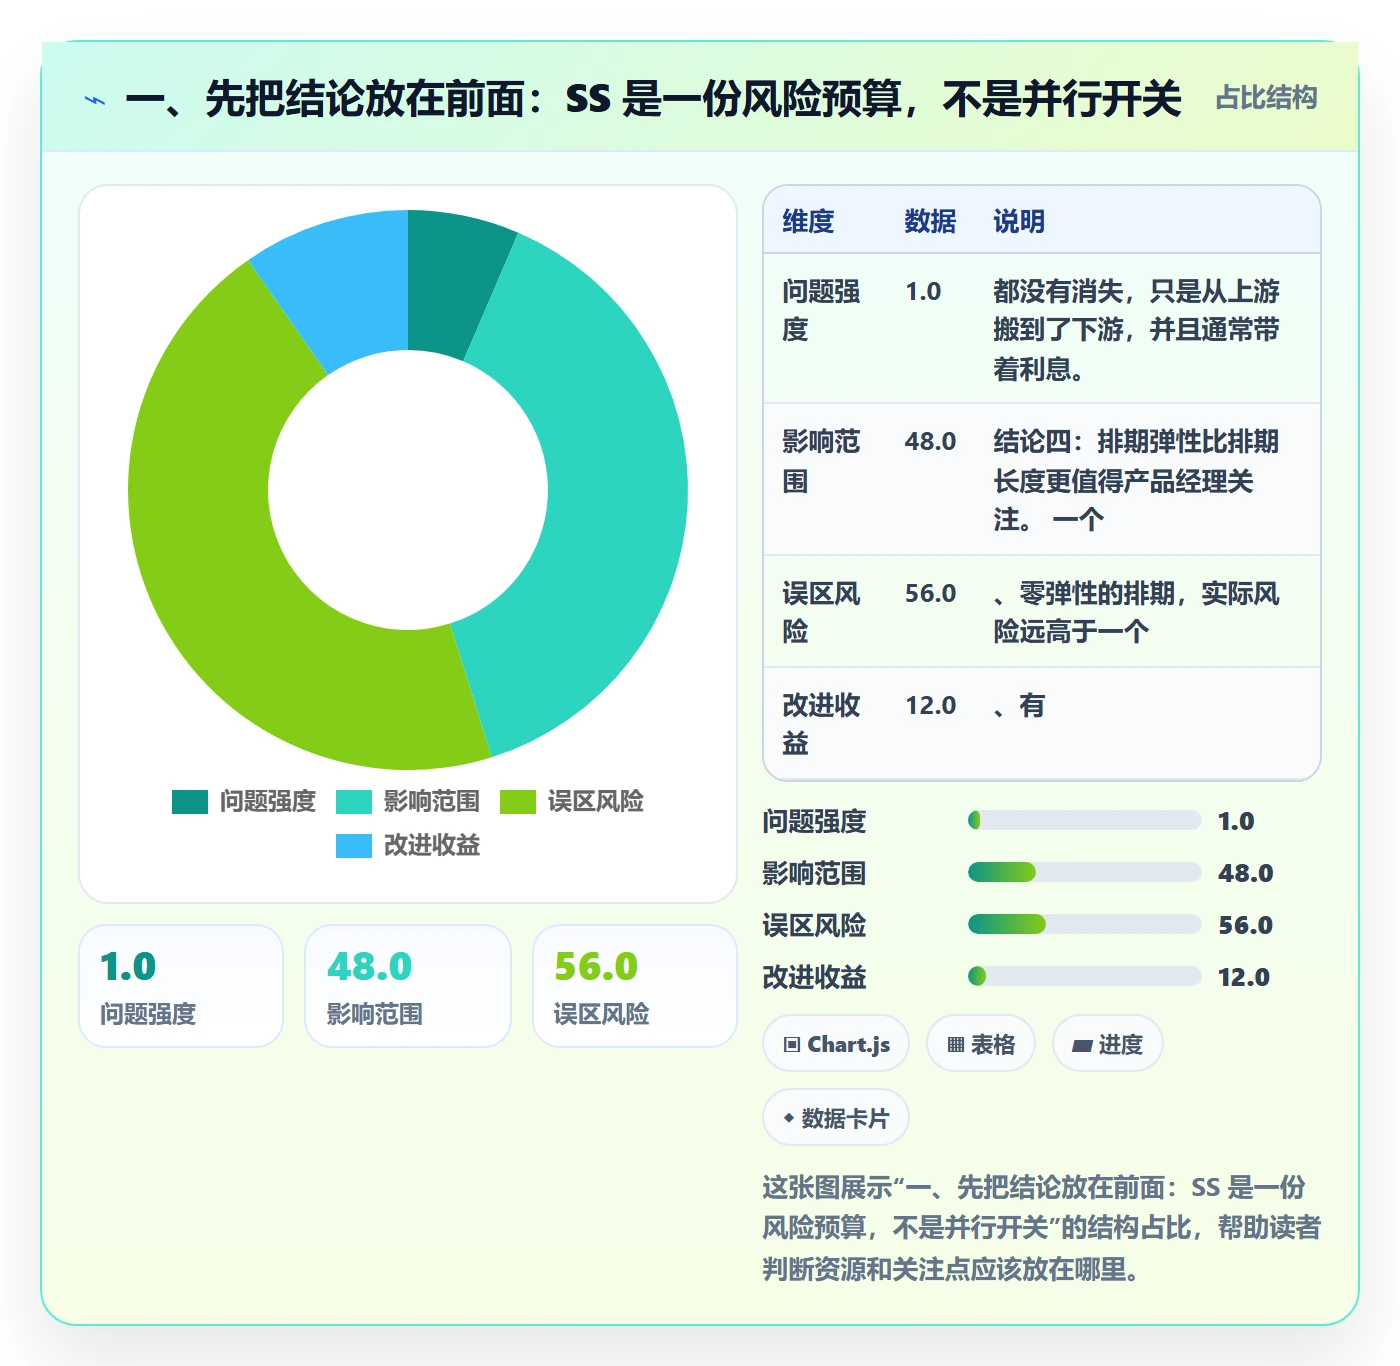Click the 48.0 影响范围 data card
Viewport: 1400px width, 1366px height.
pyautogui.click(x=408, y=986)
